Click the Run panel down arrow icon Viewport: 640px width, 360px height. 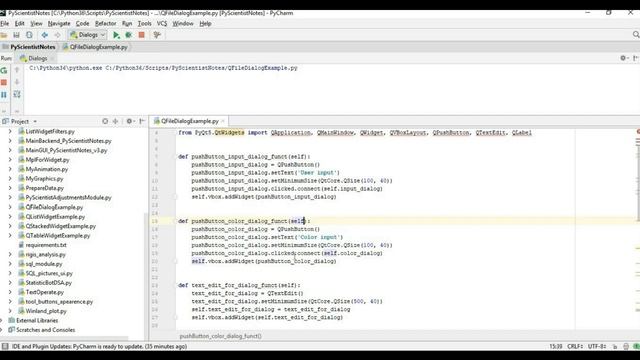(x=17, y=82)
